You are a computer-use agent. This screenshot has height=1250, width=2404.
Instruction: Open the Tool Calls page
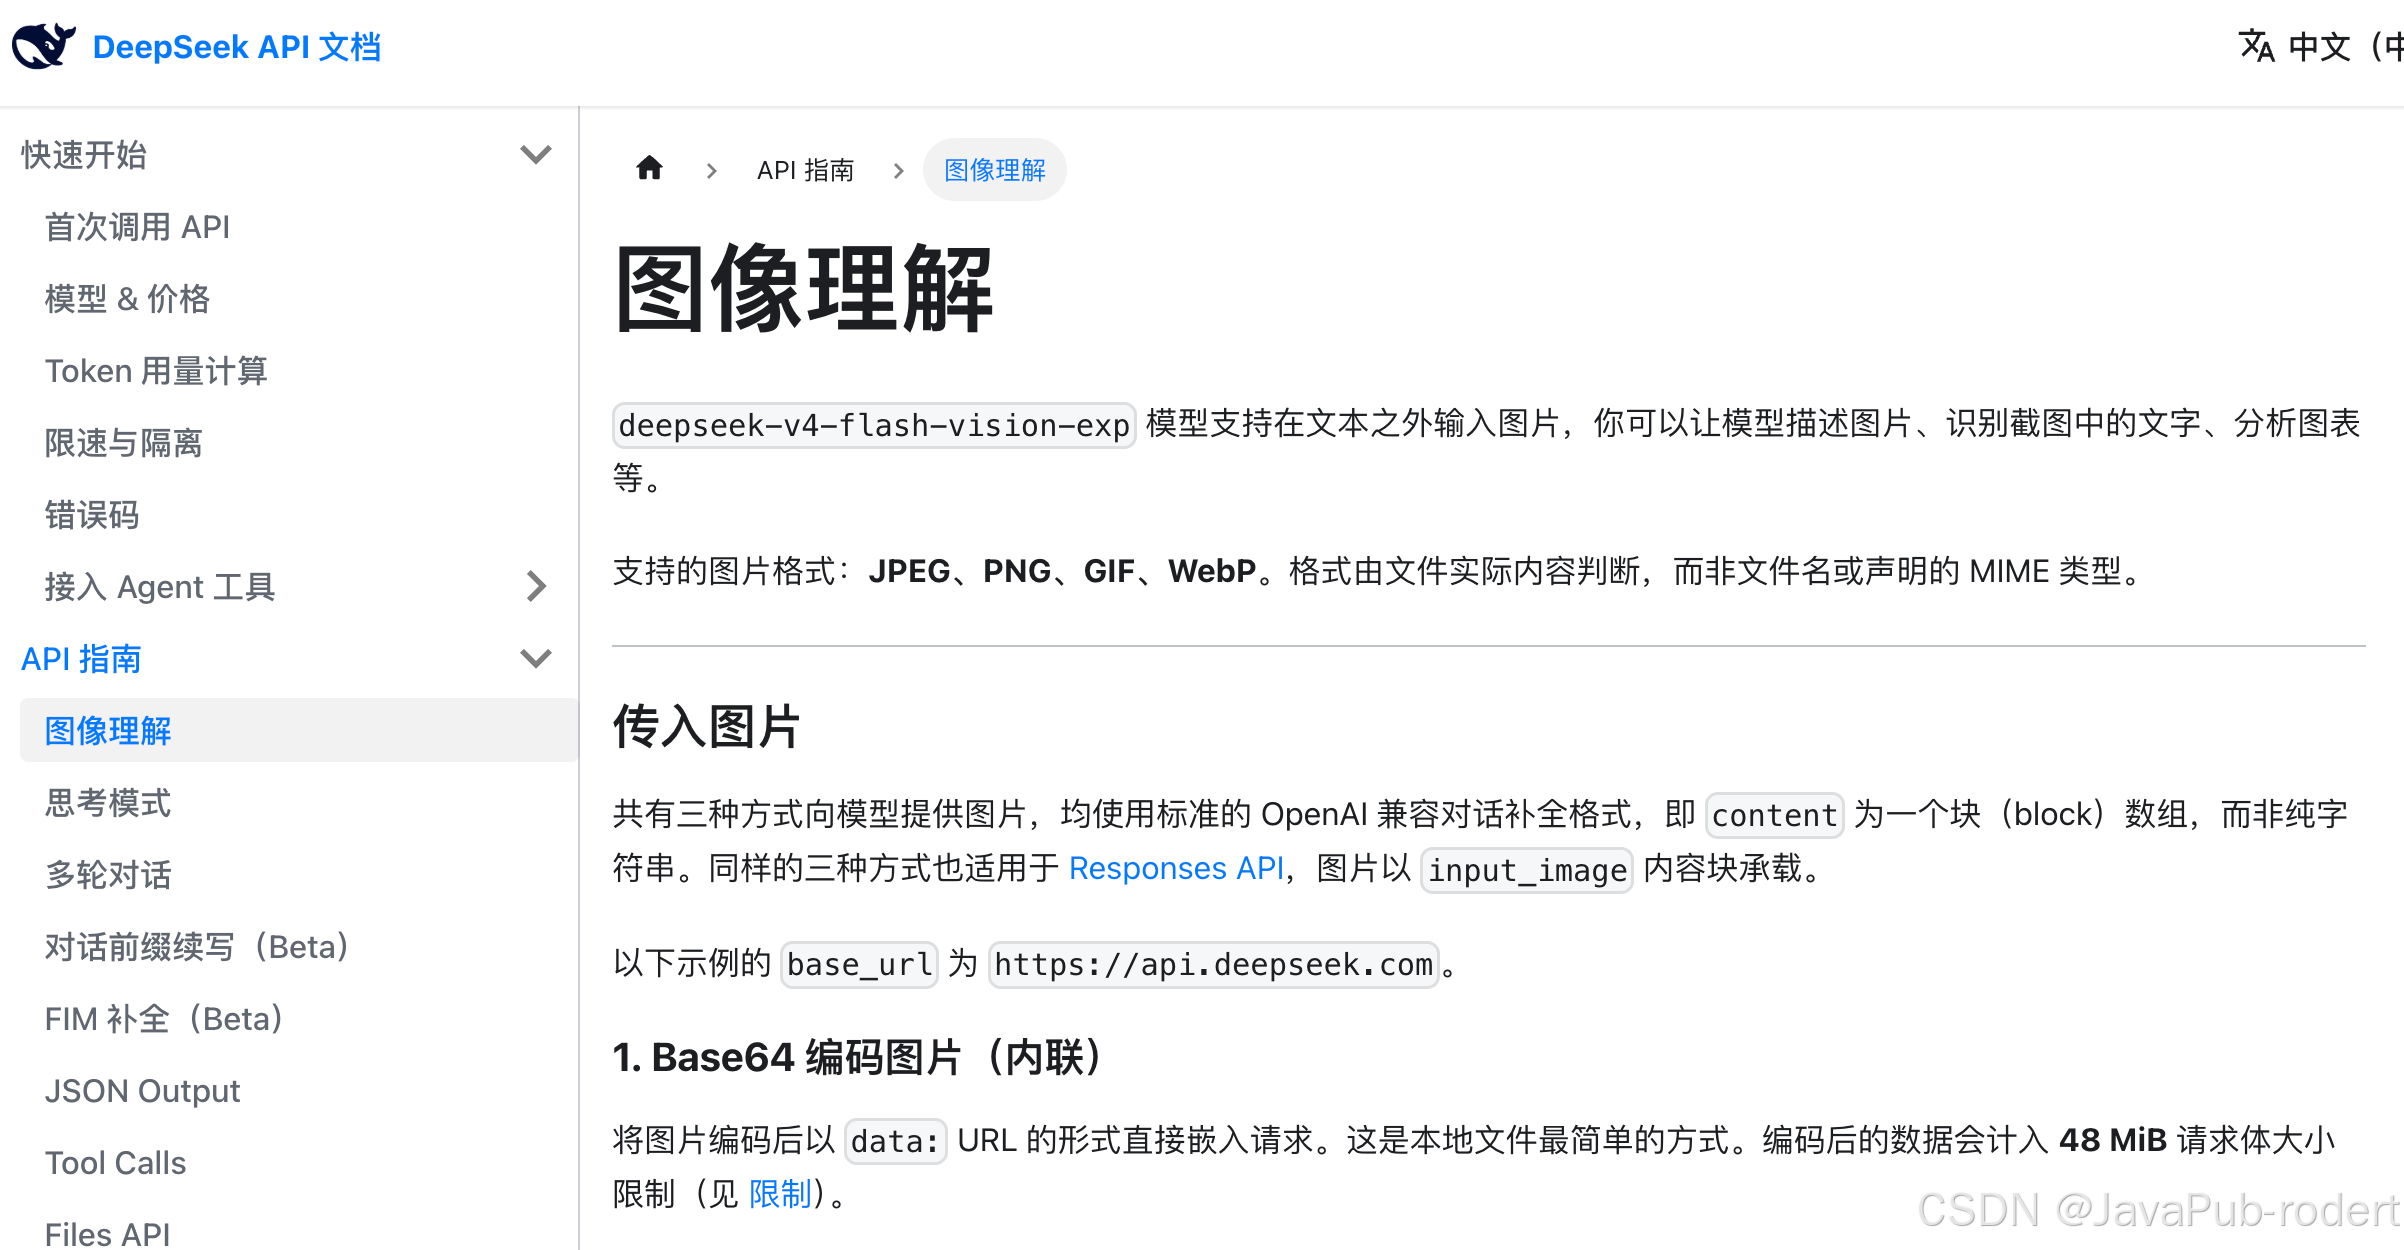[x=116, y=1163]
